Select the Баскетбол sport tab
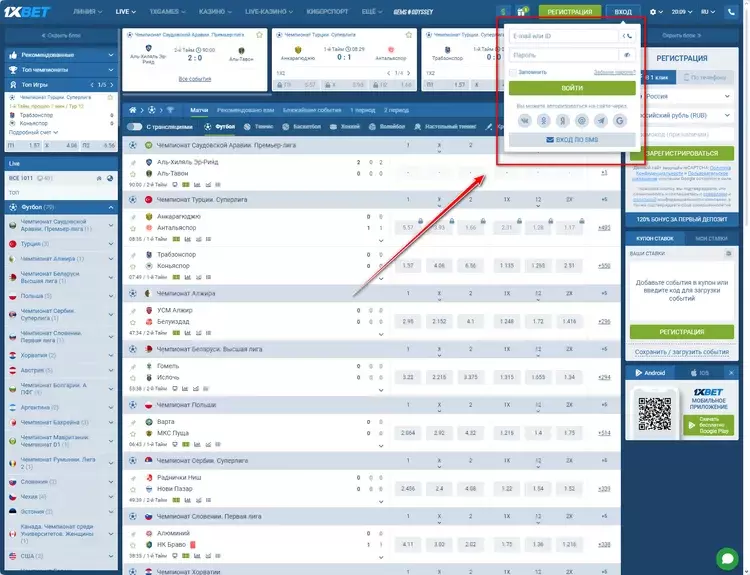The width and height of the screenshot is (750, 575). click(301, 127)
